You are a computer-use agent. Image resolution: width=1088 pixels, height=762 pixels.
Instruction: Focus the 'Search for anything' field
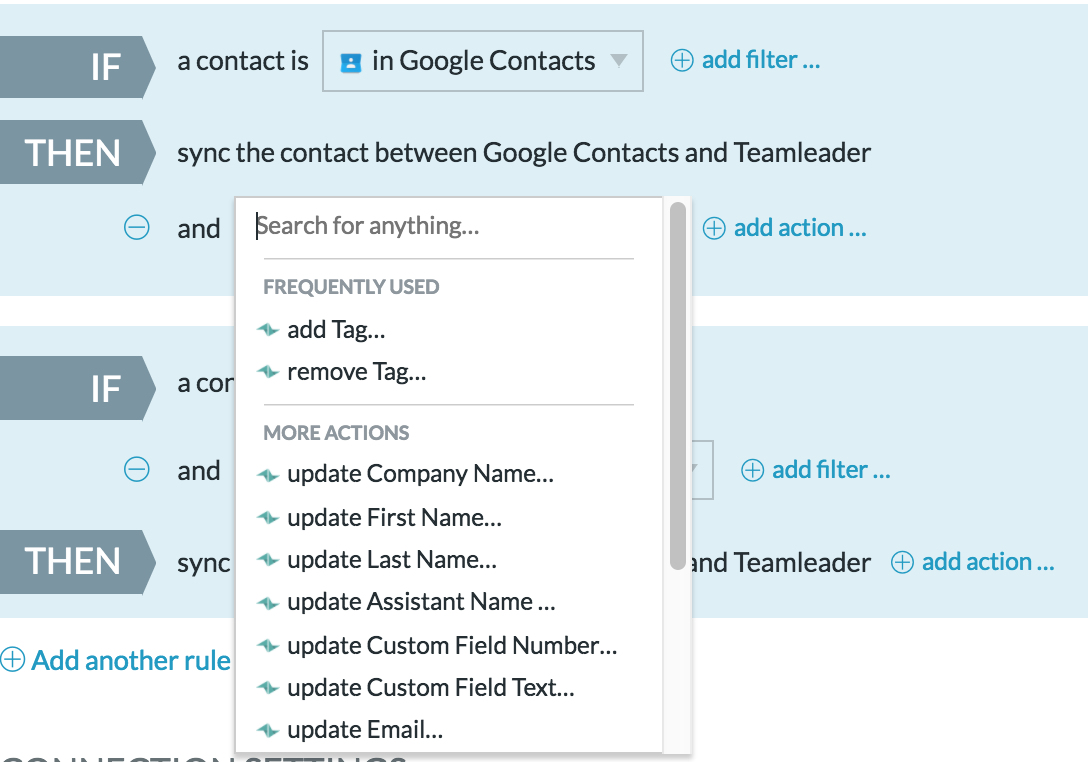point(448,226)
